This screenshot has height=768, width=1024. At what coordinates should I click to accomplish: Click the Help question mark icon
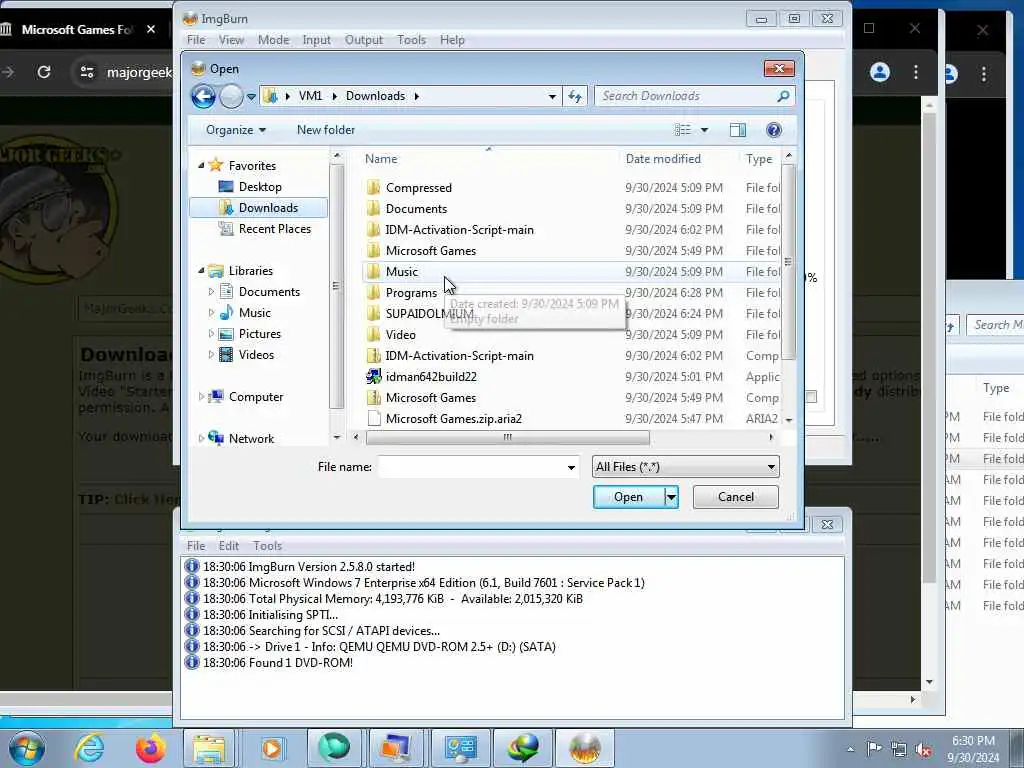tap(774, 130)
